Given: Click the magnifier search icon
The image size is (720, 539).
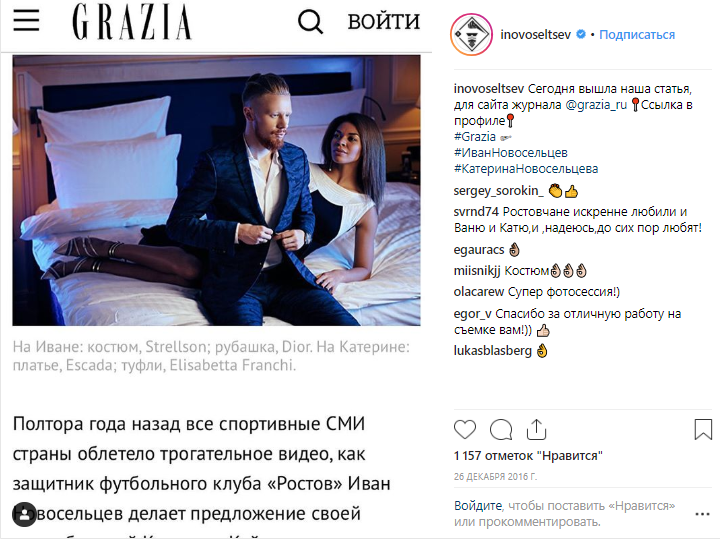Looking at the screenshot, I should tap(310, 22).
